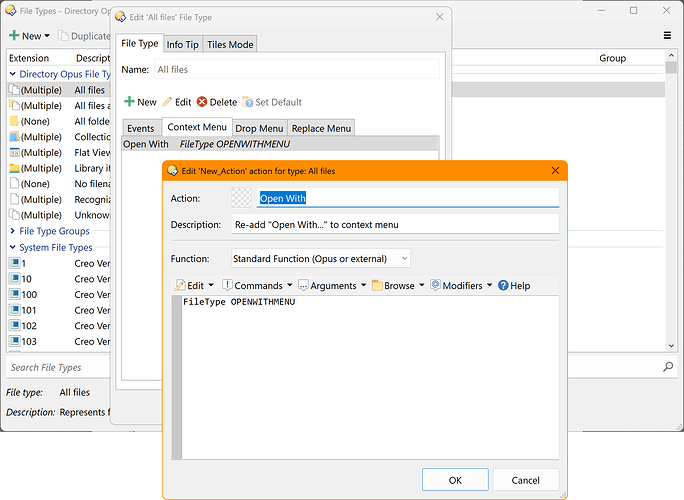
Task: Click the Edit pencil icon in File Type dialog
Action: [167, 102]
